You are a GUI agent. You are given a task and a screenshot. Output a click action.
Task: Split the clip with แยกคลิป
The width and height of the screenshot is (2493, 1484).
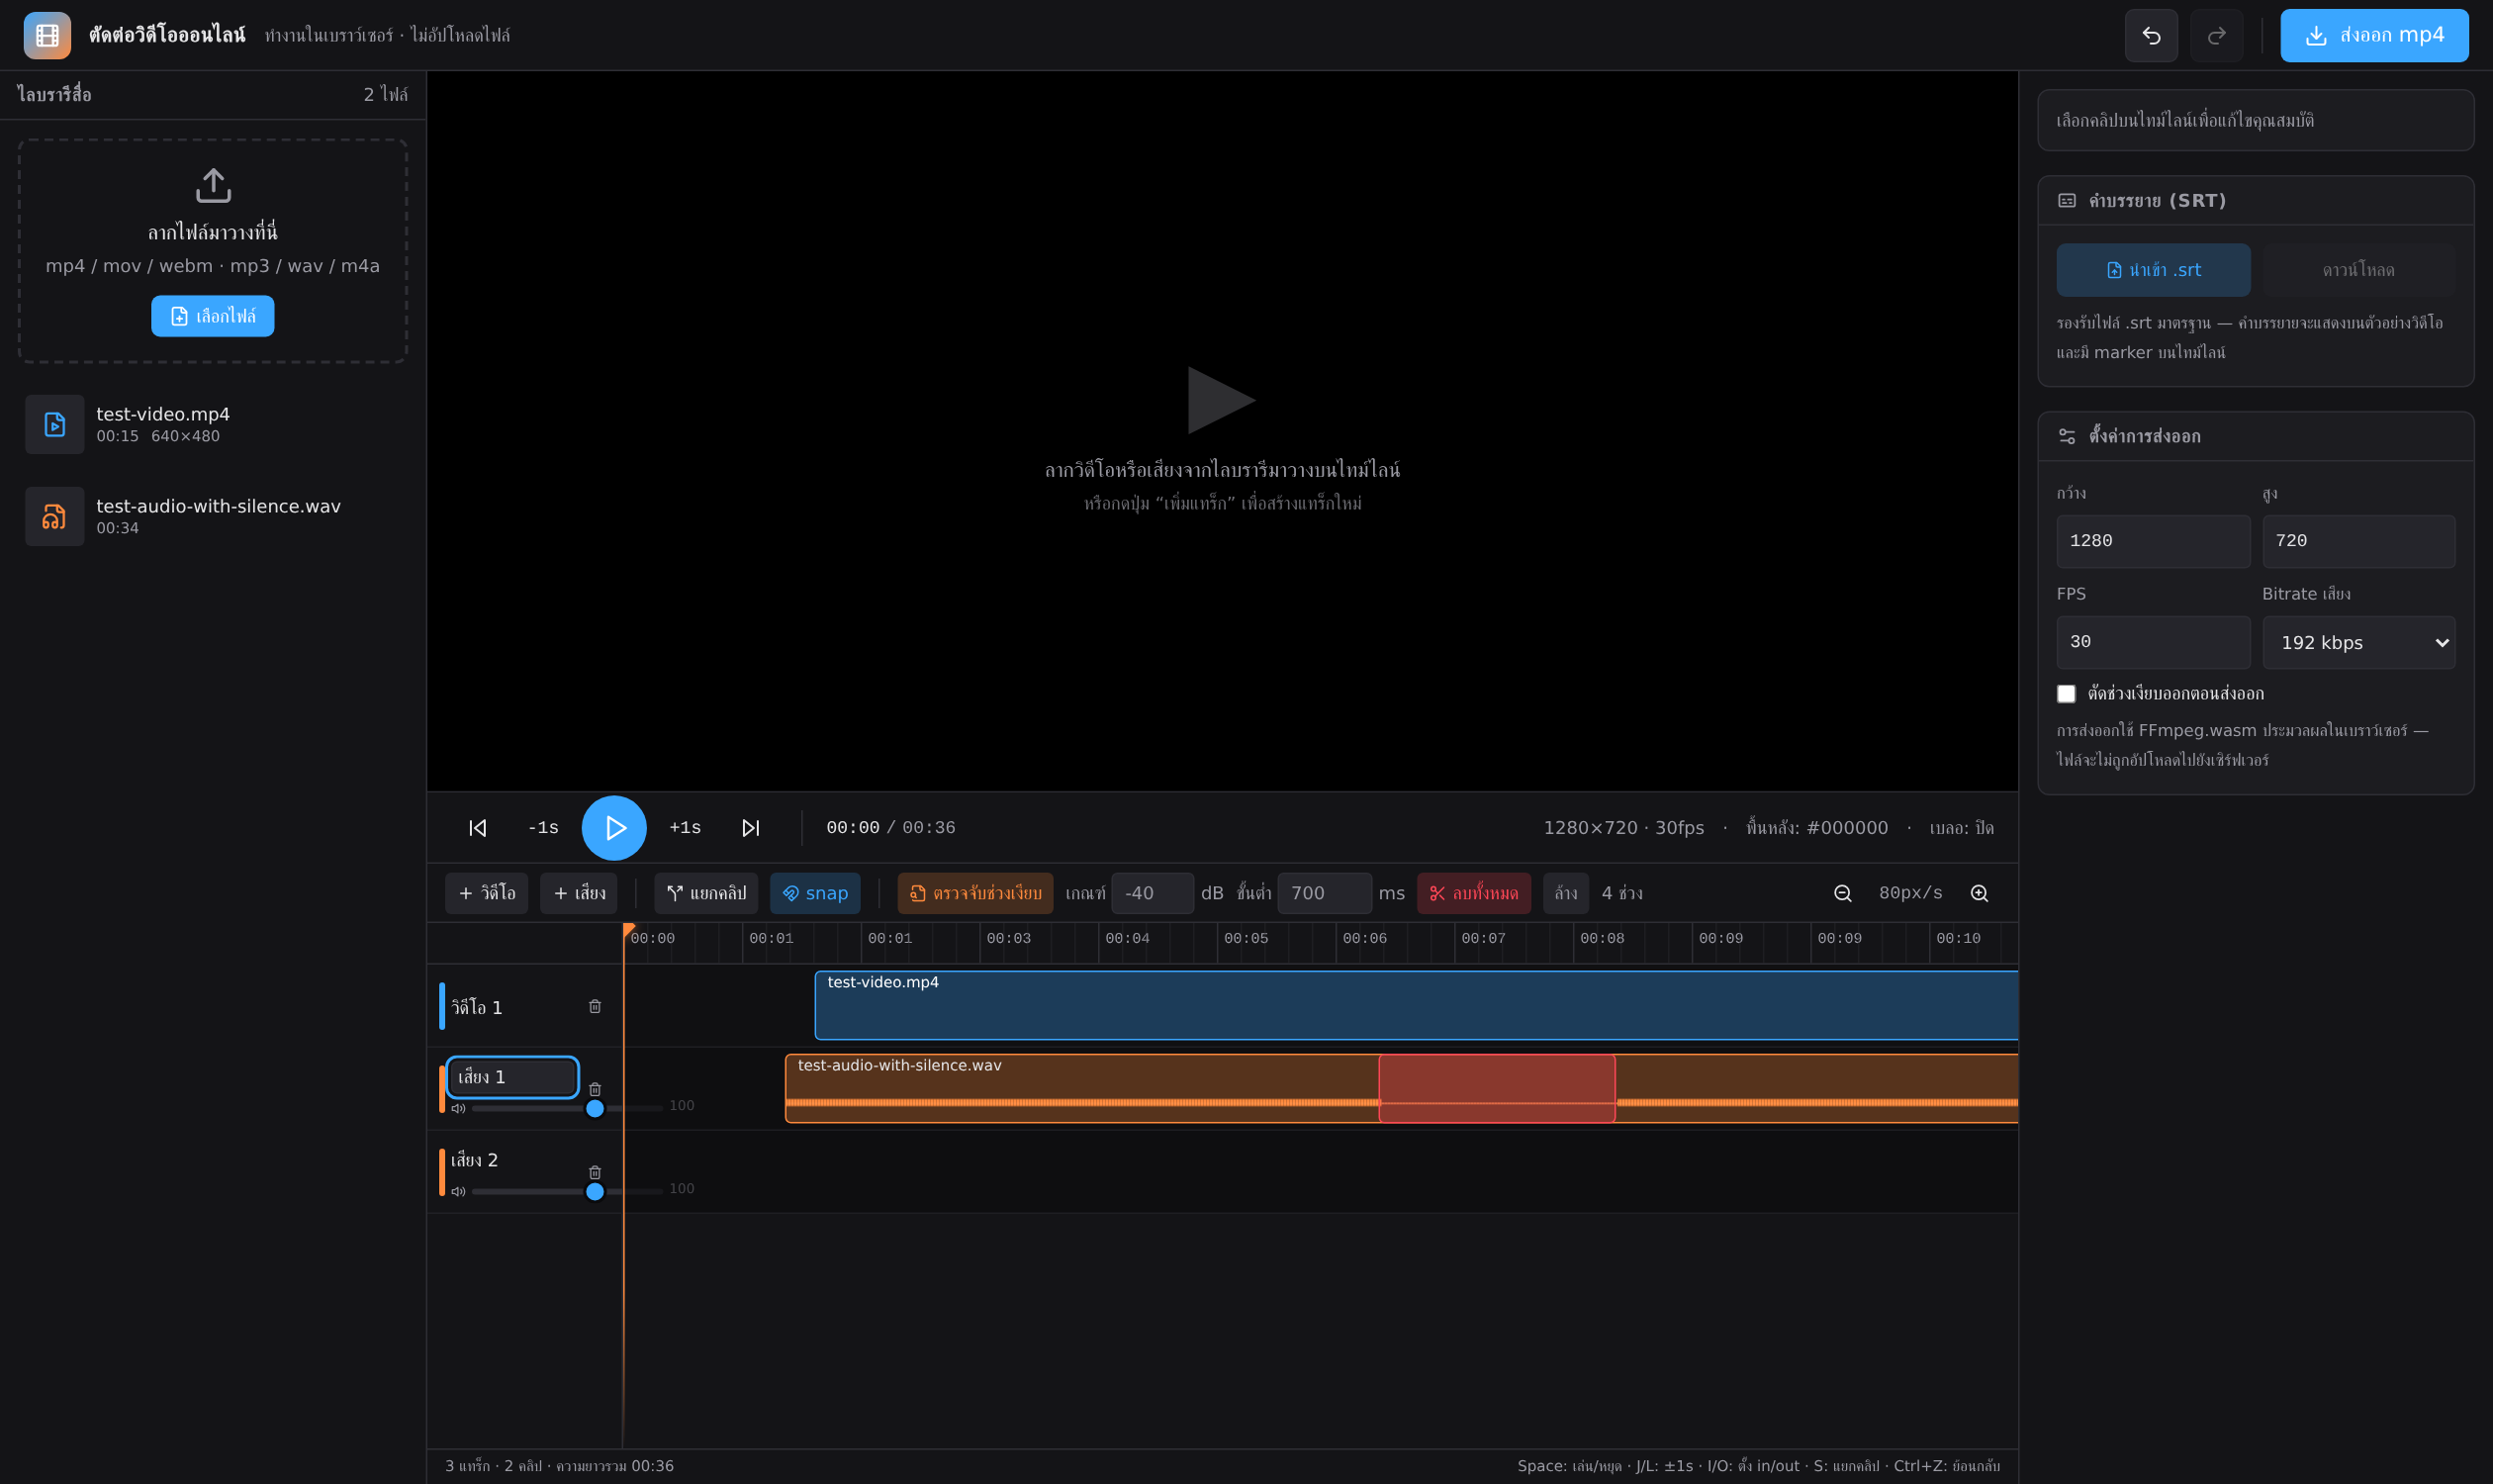(706, 893)
